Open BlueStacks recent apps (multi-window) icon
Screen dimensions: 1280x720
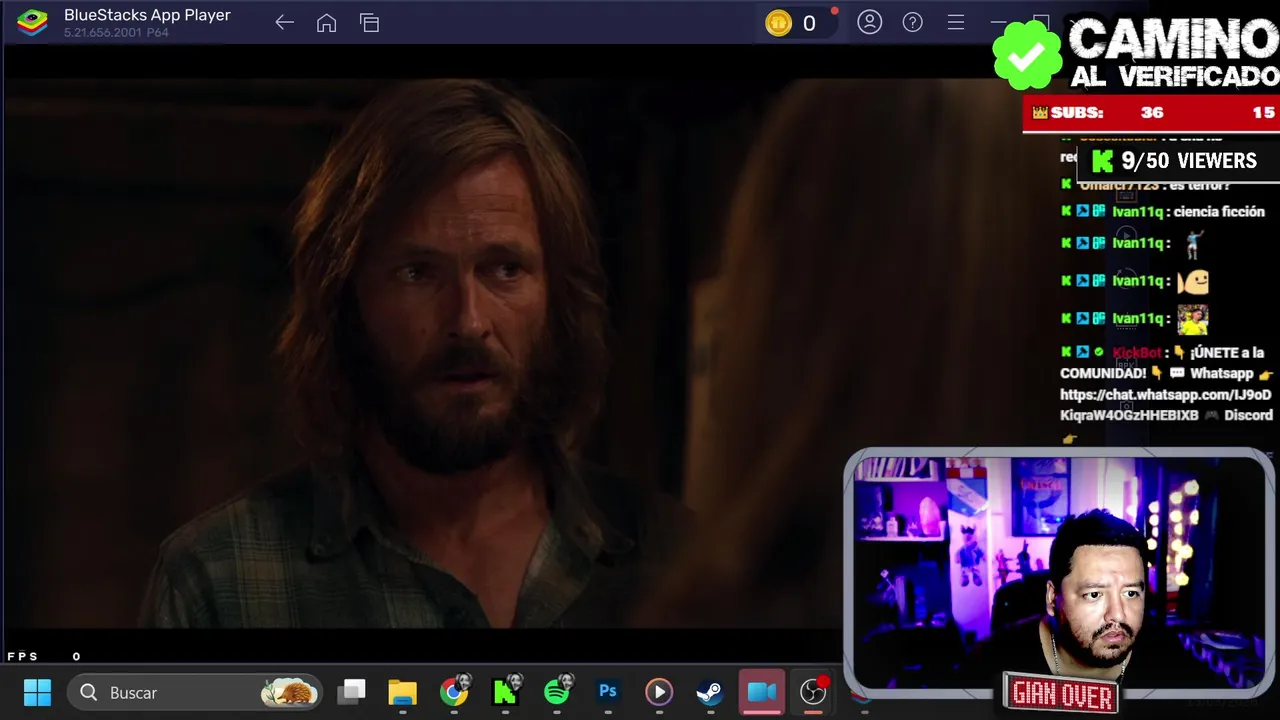pos(370,23)
